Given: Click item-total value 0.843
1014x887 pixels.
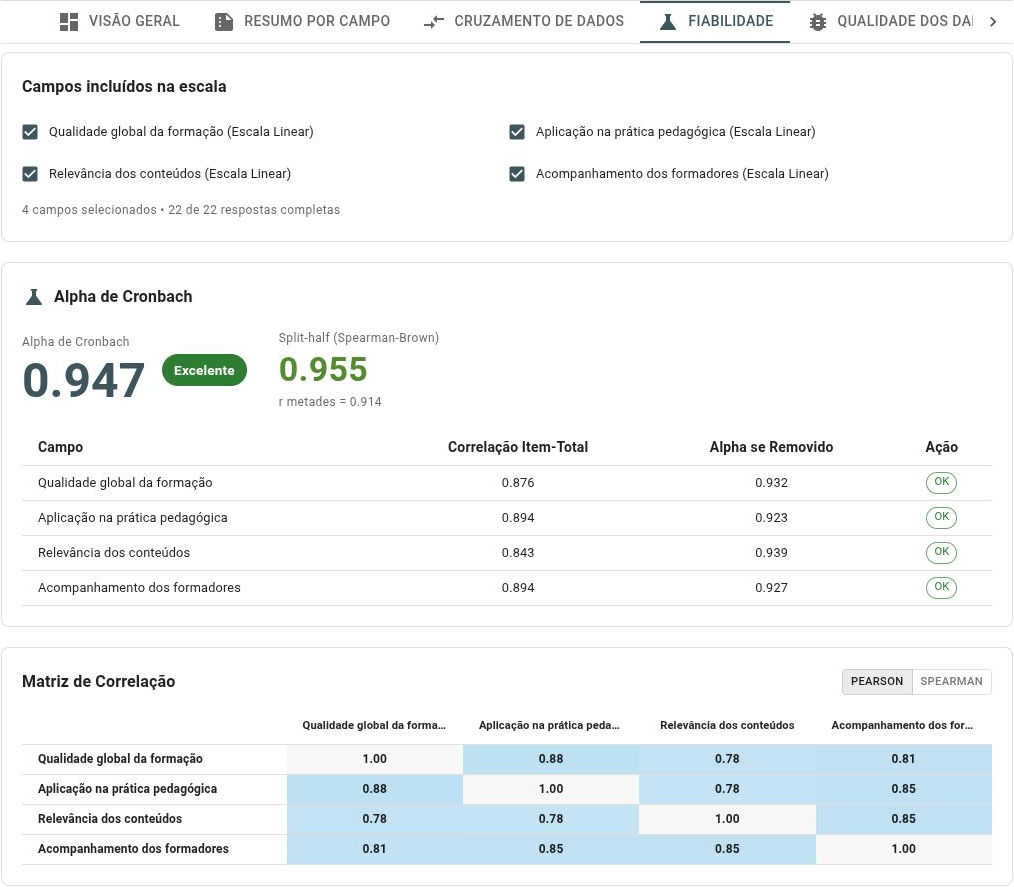Looking at the screenshot, I should tap(518, 553).
